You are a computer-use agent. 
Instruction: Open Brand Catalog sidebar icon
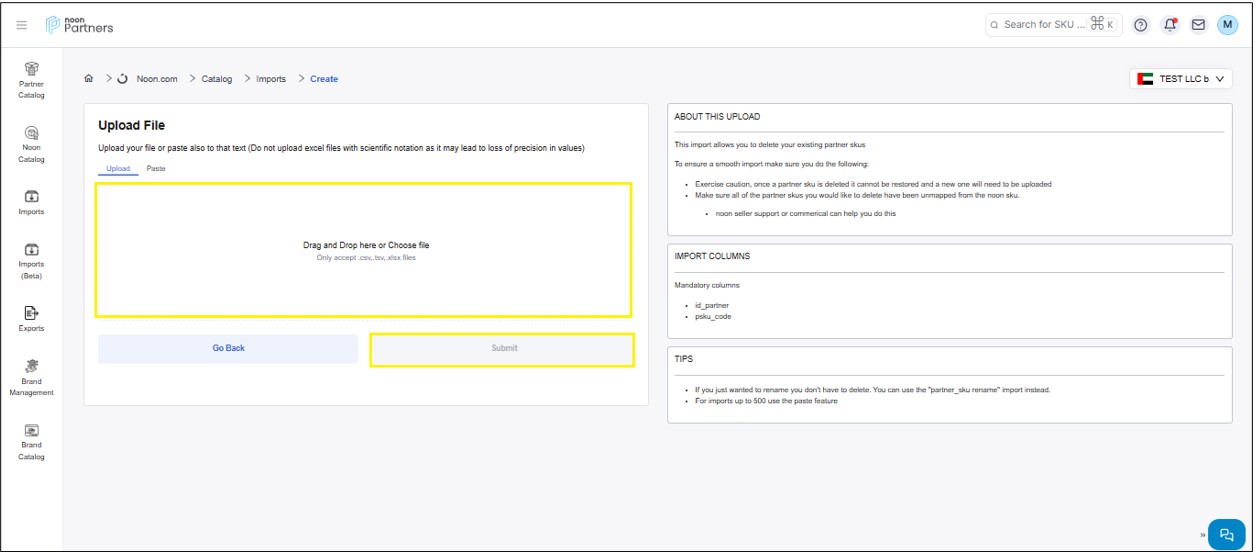(x=31, y=441)
